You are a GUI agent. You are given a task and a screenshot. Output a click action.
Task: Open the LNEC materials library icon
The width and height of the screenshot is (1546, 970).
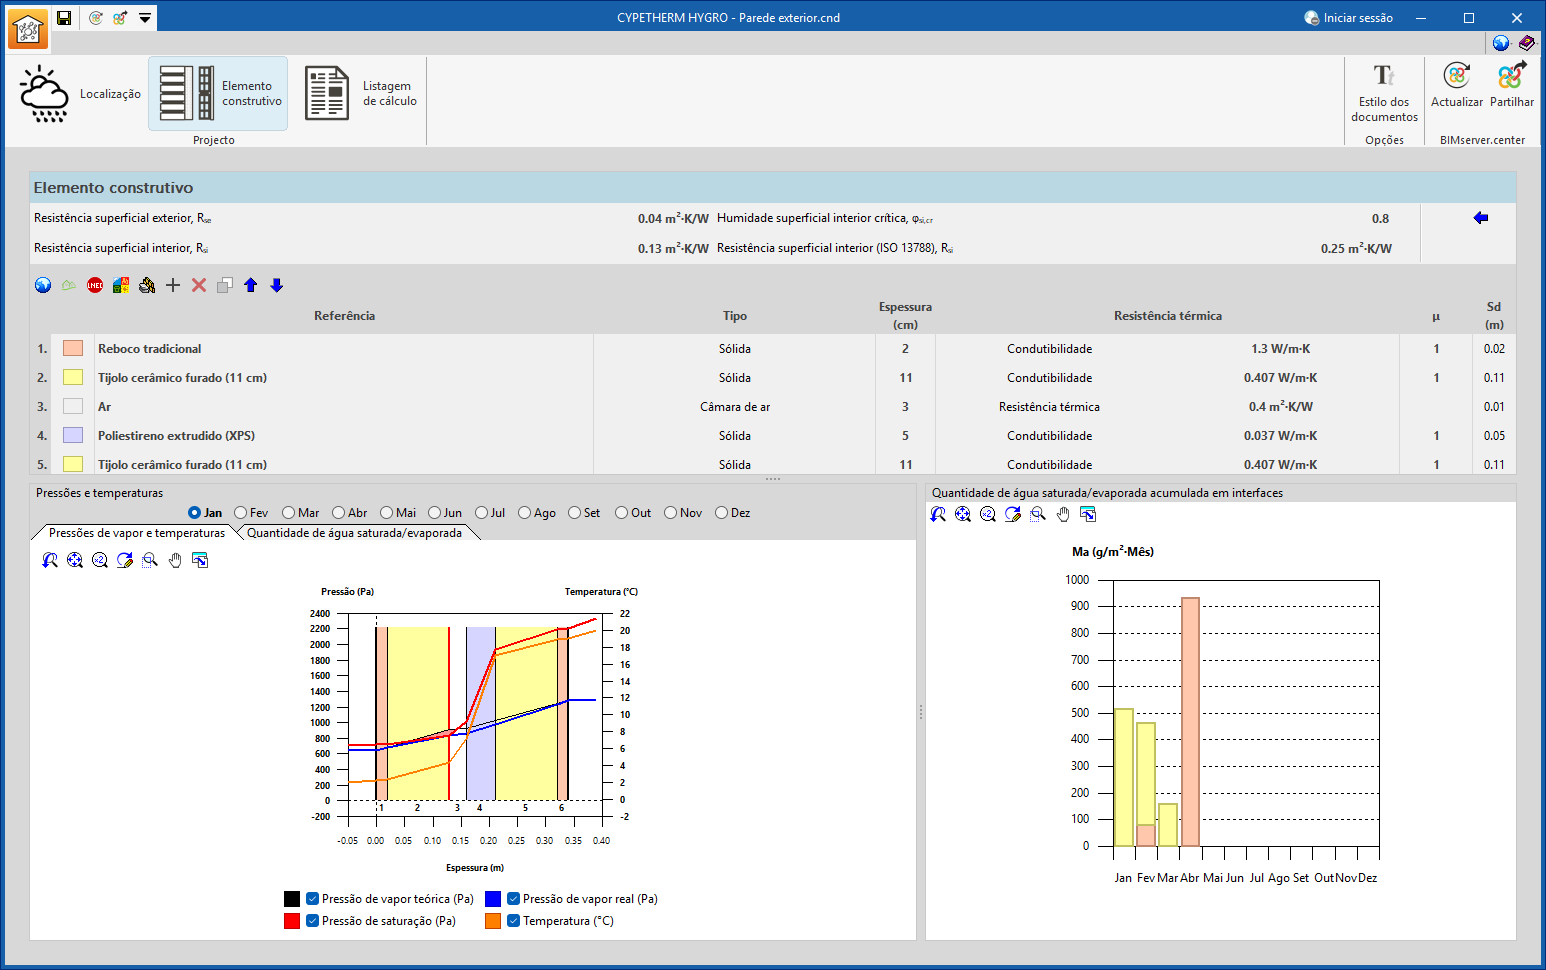pyautogui.click(x=95, y=285)
